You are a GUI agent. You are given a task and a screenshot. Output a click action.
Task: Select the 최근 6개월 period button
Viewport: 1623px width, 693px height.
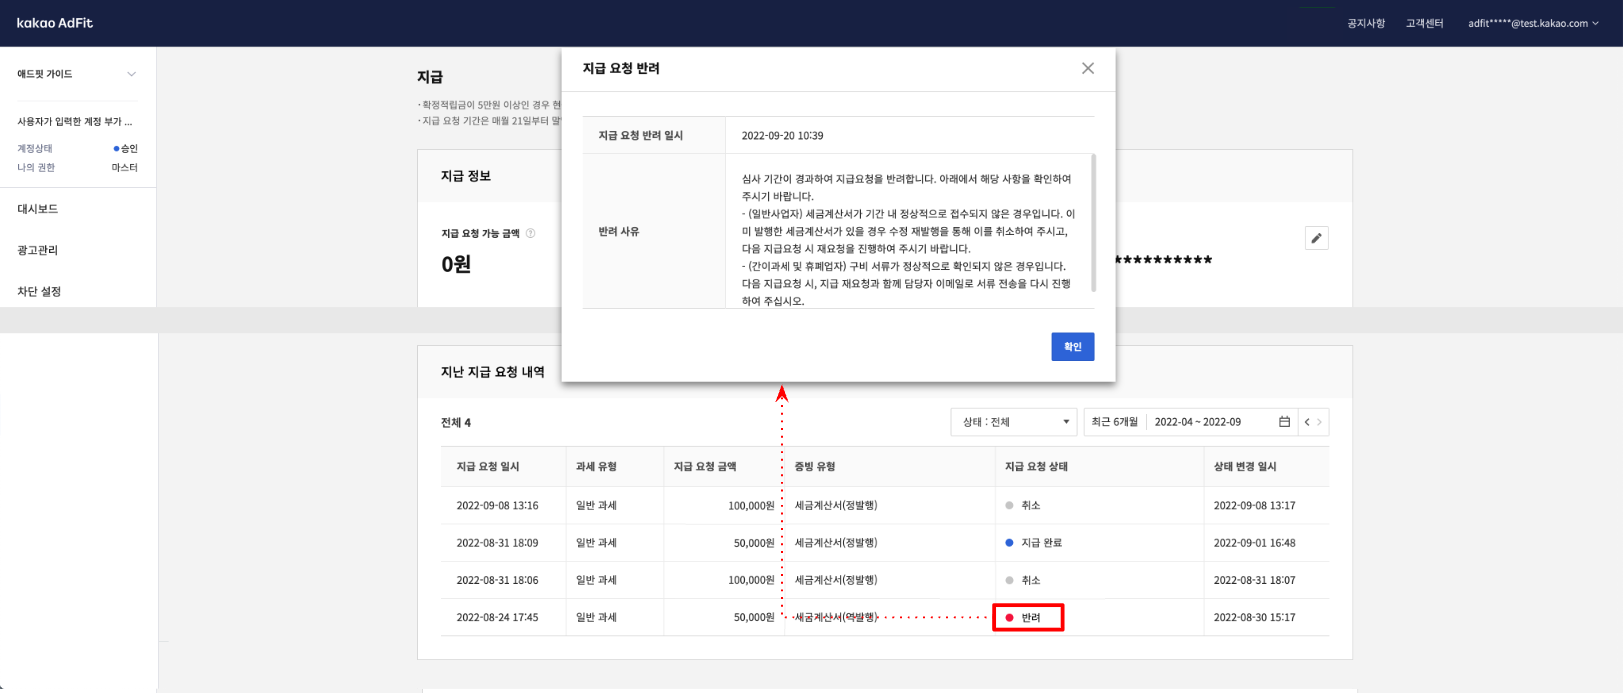click(x=1114, y=422)
